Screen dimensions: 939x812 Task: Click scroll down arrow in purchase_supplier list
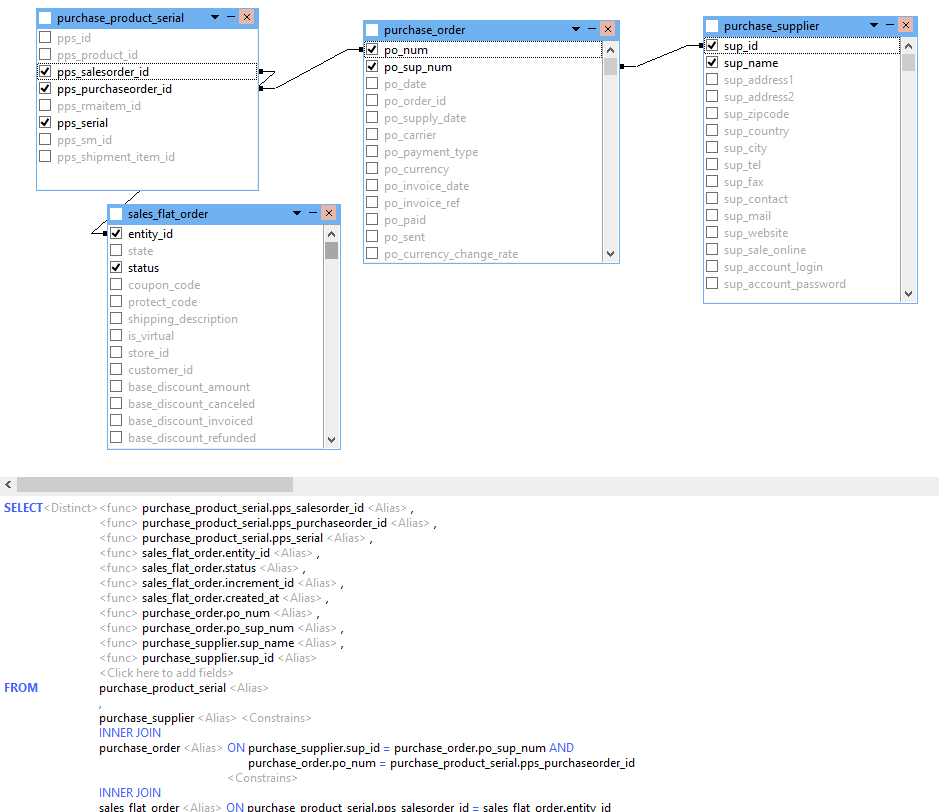pos(908,294)
